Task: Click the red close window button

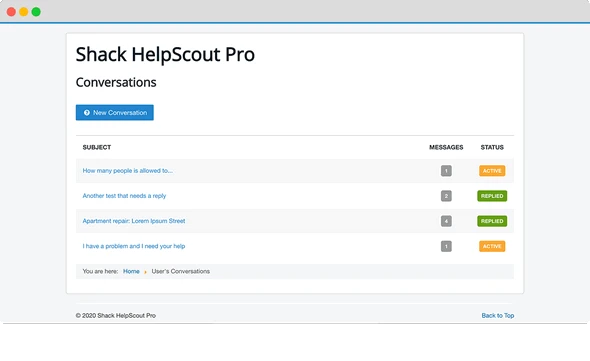Action: pos(11,12)
